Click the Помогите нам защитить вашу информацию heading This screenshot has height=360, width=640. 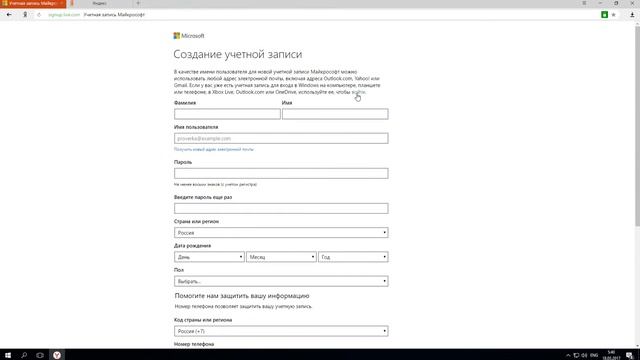click(x=242, y=296)
